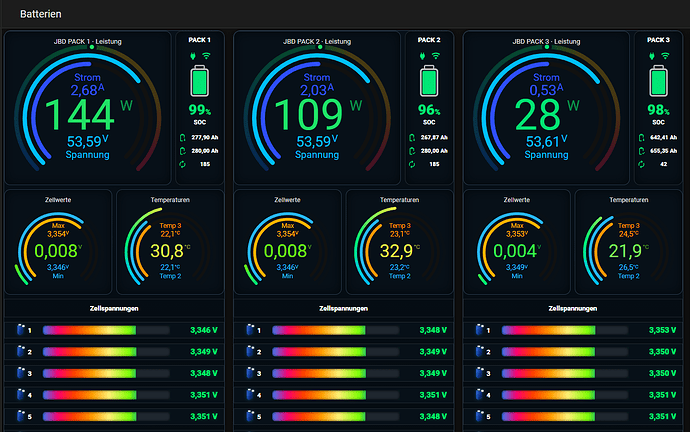Viewport: 690px width, 432px height.
Task: Click Pack 3 Zellspannungen header
Action: 573,308
